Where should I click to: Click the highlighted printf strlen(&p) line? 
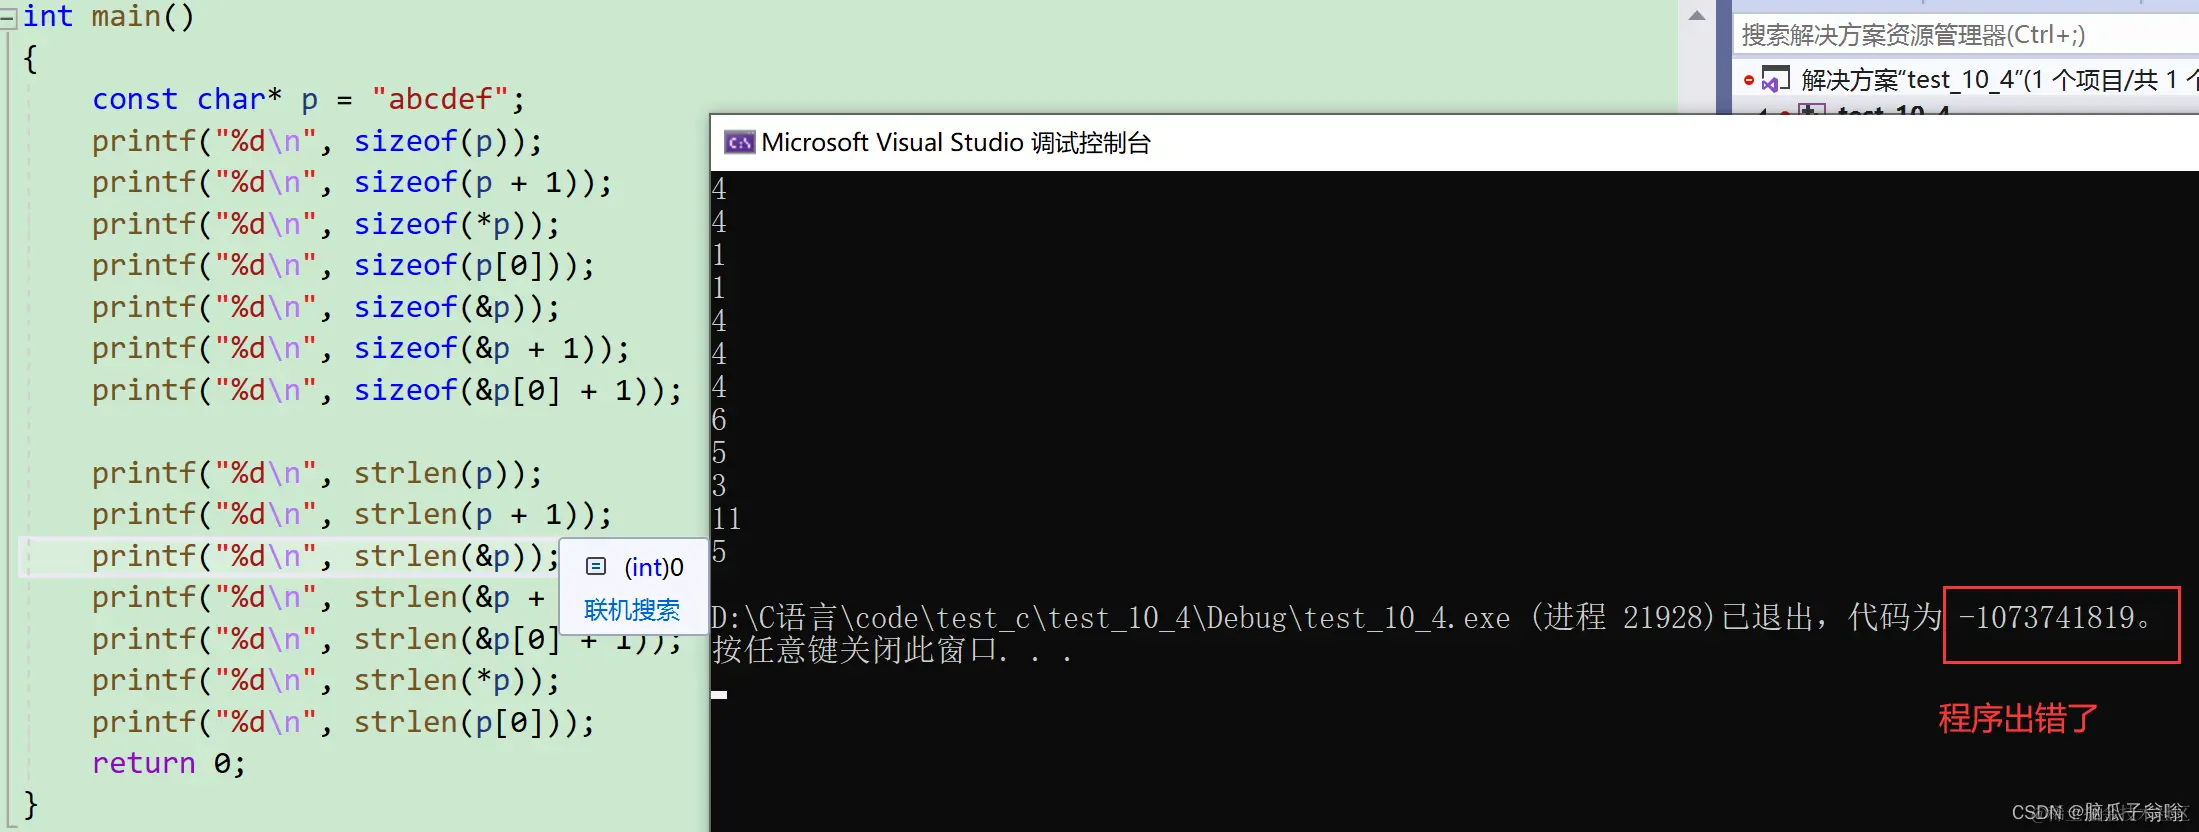tap(326, 556)
